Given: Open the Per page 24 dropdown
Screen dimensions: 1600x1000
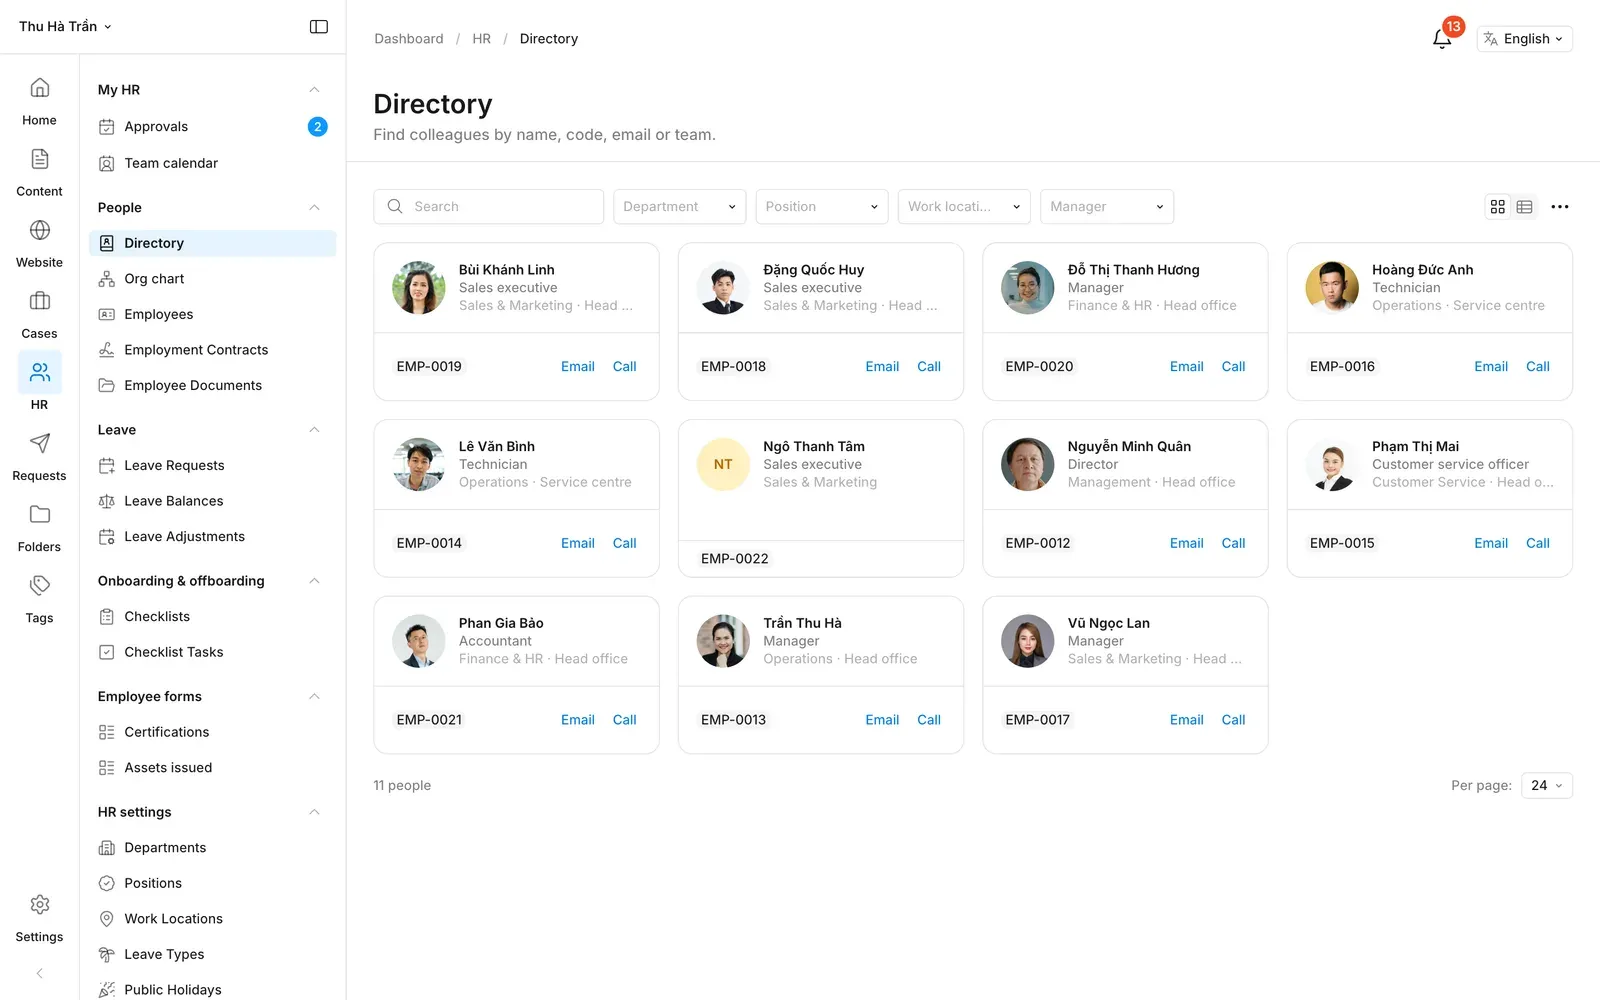Looking at the screenshot, I should point(1546,786).
